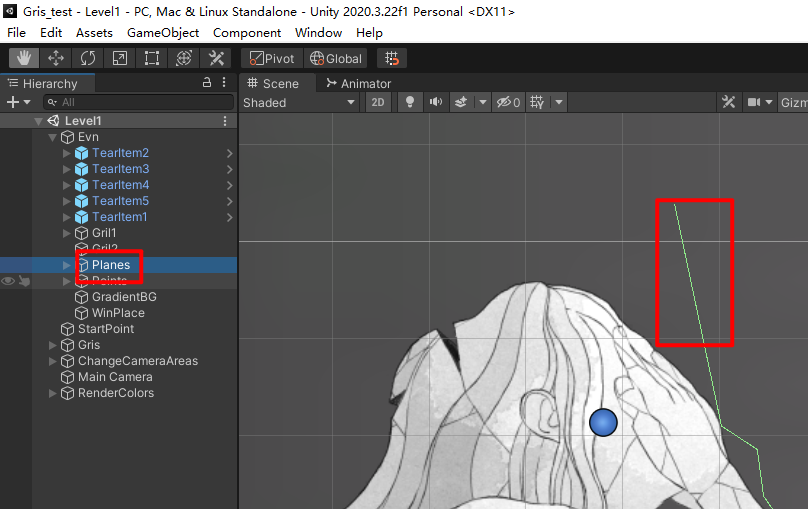Click the Hierarchy add object button

click(x=18, y=102)
